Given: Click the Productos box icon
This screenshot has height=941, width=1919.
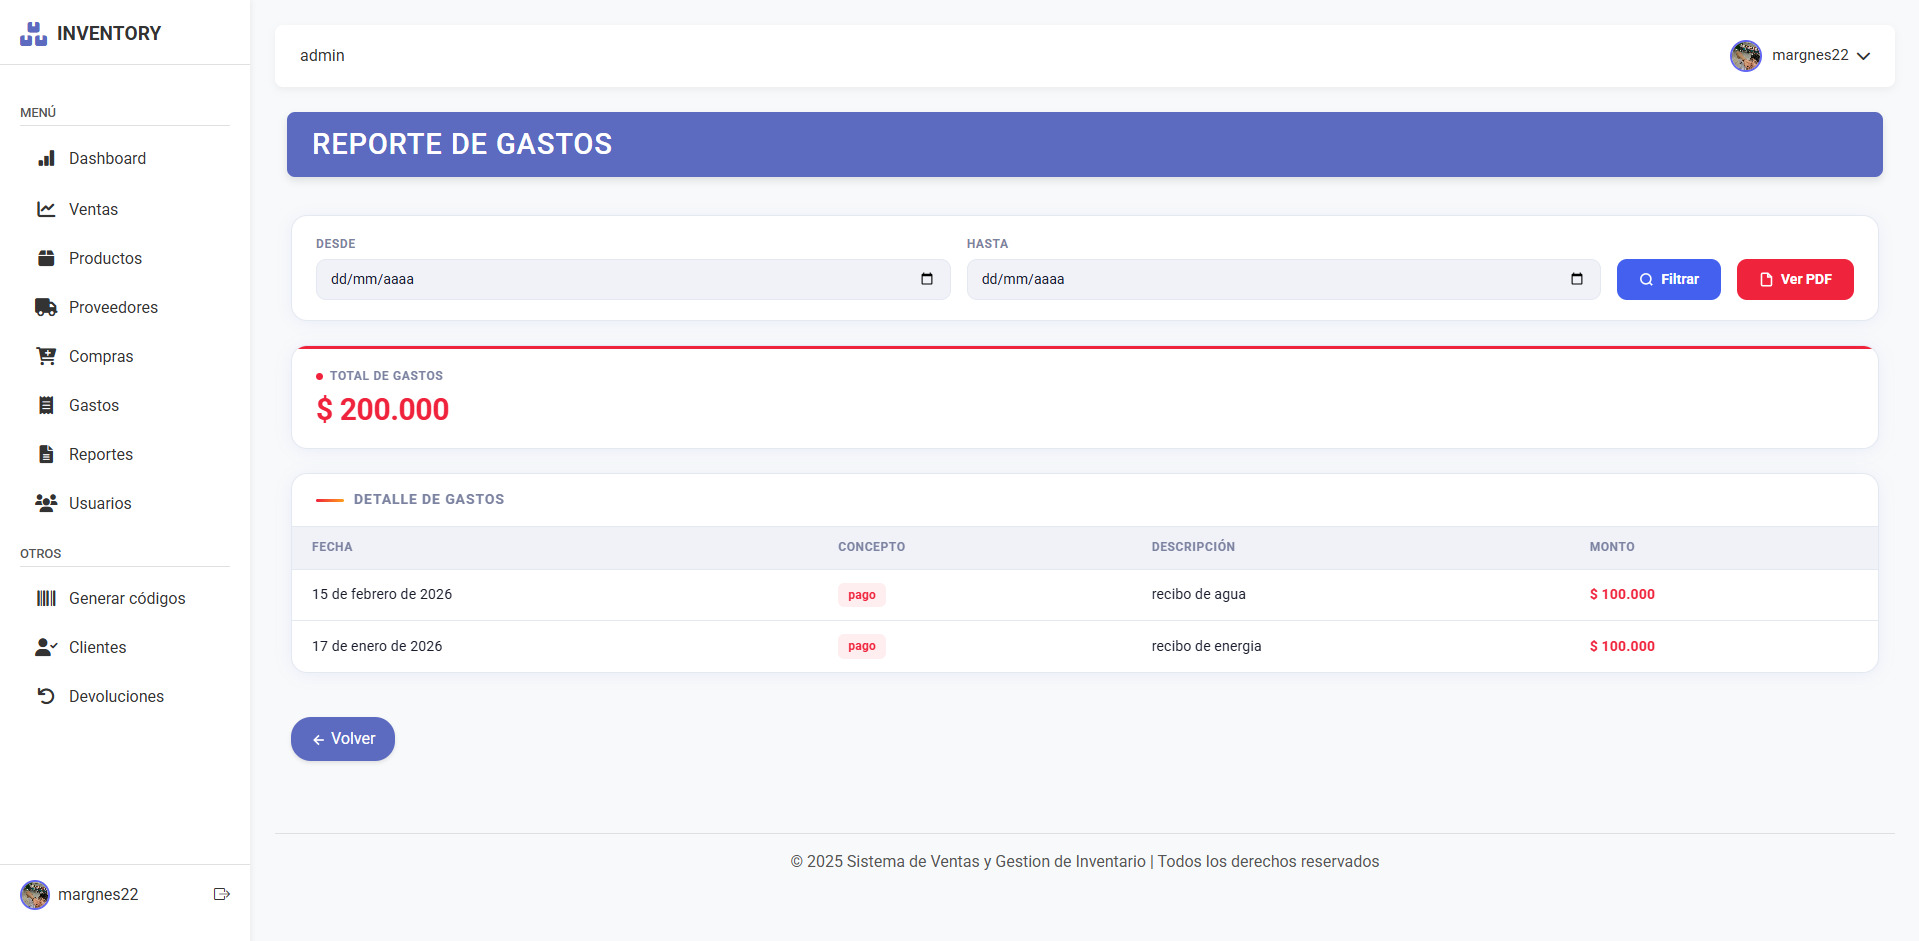Looking at the screenshot, I should coord(46,258).
